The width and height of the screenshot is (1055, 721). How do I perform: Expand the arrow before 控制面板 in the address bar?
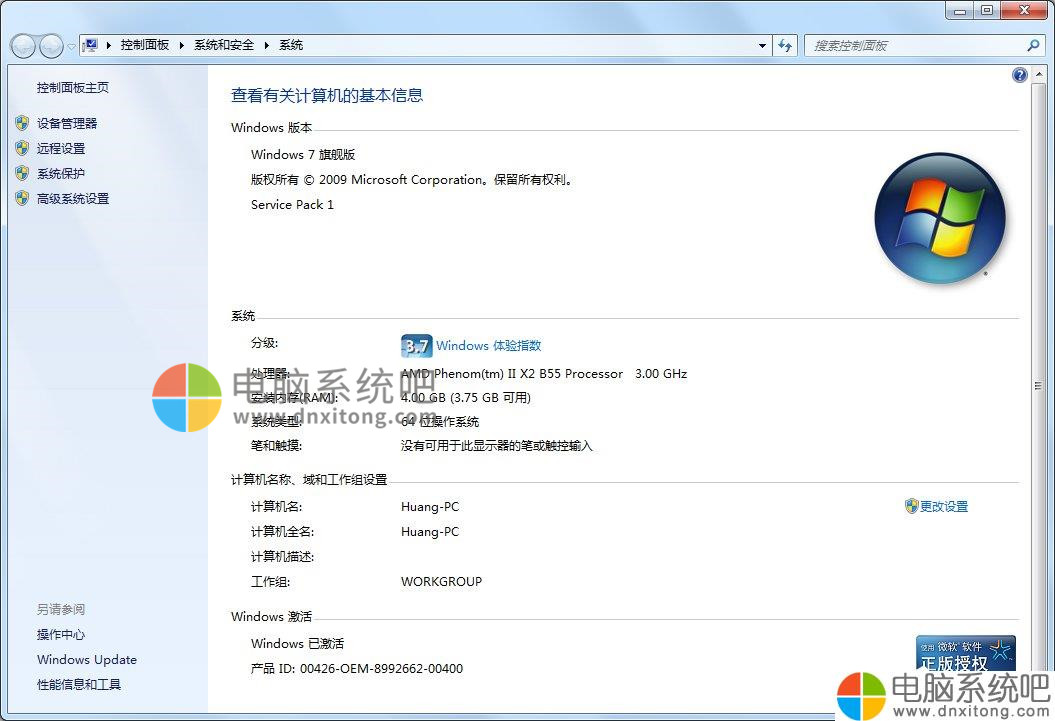(109, 45)
